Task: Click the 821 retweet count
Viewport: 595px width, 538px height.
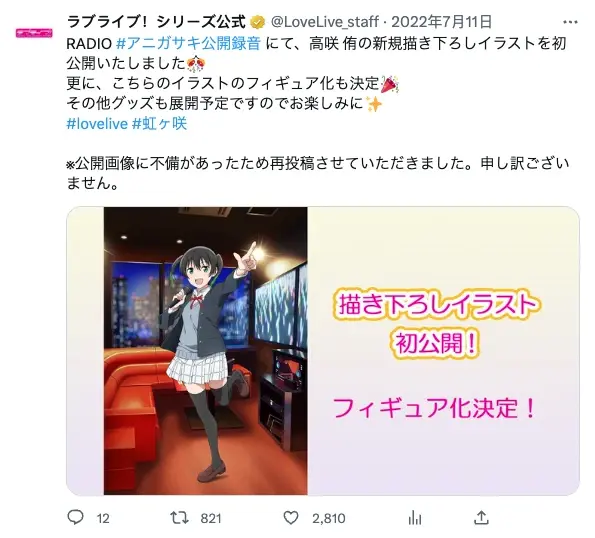Action: pos(211,518)
